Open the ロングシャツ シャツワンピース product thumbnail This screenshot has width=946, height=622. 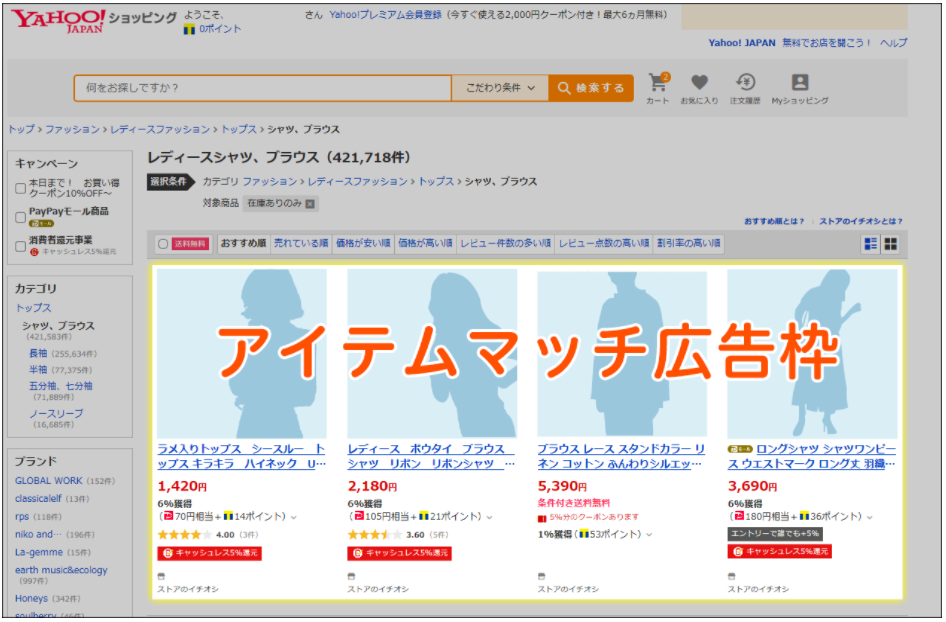[x=812, y=354]
